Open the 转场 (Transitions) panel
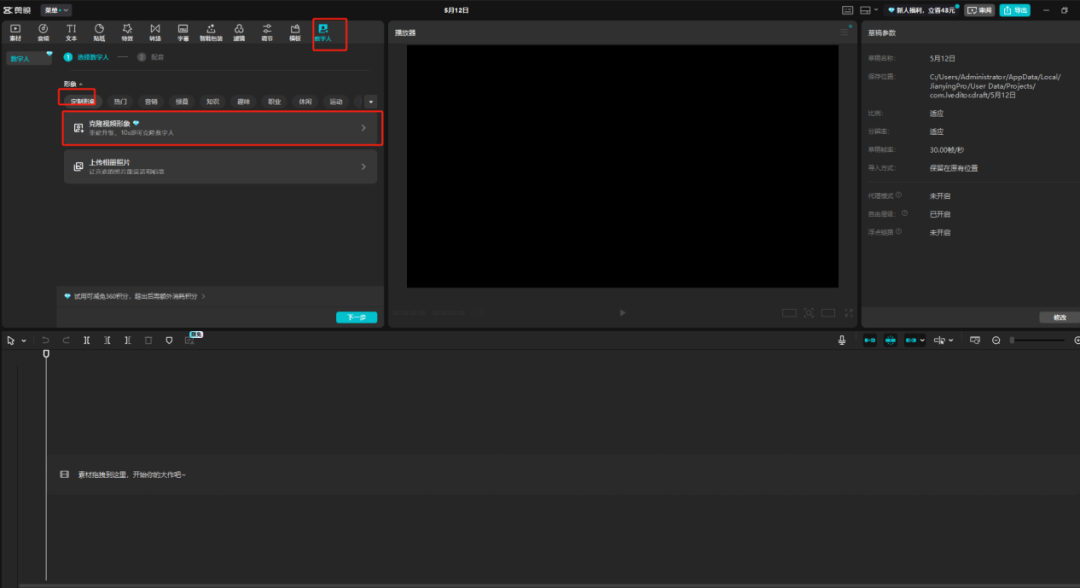 pyautogui.click(x=155, y=32)
